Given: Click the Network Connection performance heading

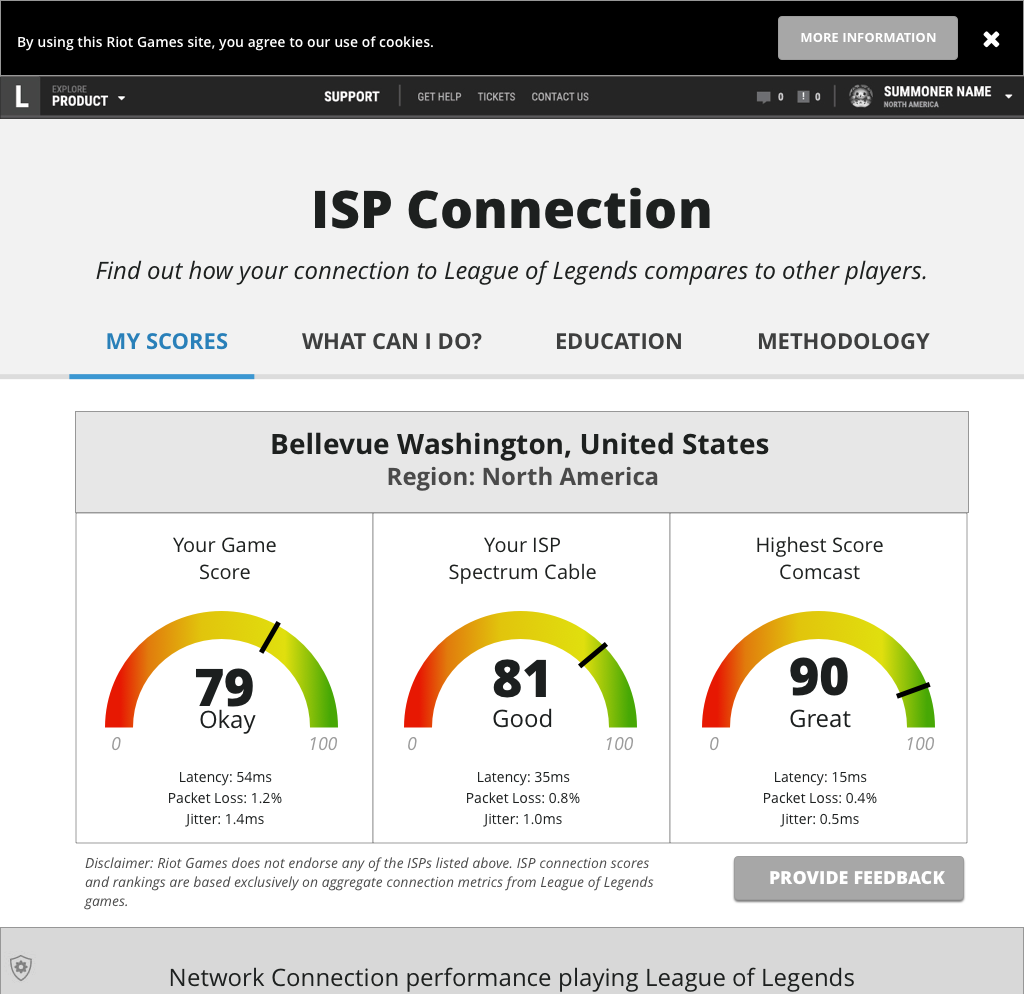Looking at the screenshot, I should pos(511,978).
